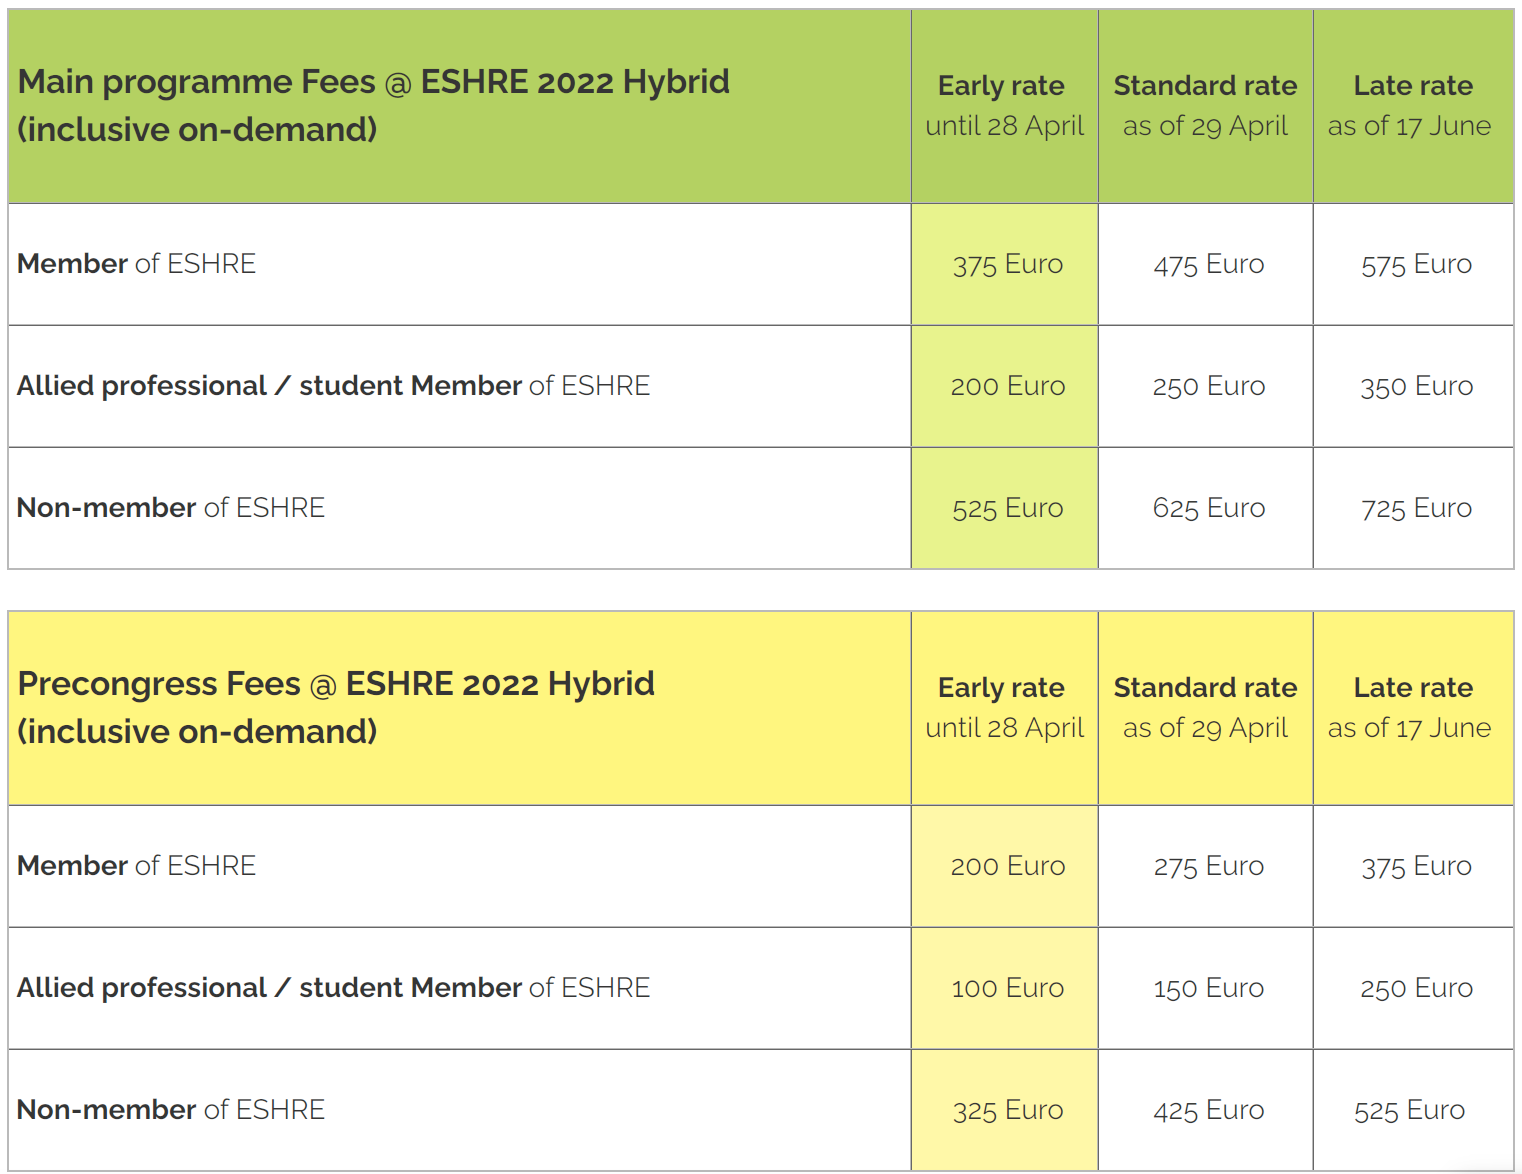1522x1174 pixels.
Task: Click Main programme Non-member standard 625 Euro cell
Action: tap(1208, 508)
